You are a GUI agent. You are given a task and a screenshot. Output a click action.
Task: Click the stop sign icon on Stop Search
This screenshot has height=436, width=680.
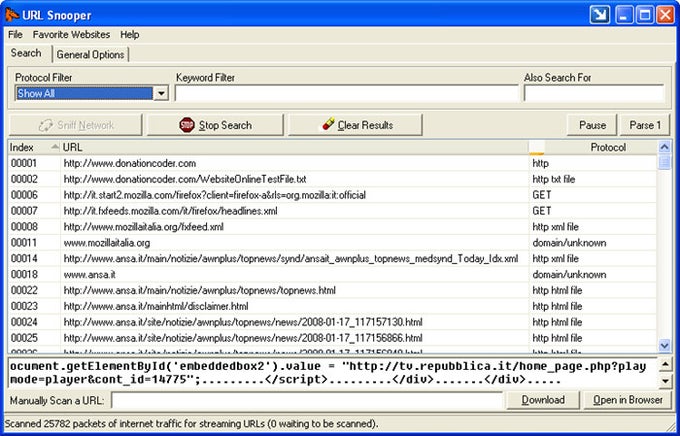(187, 125)
